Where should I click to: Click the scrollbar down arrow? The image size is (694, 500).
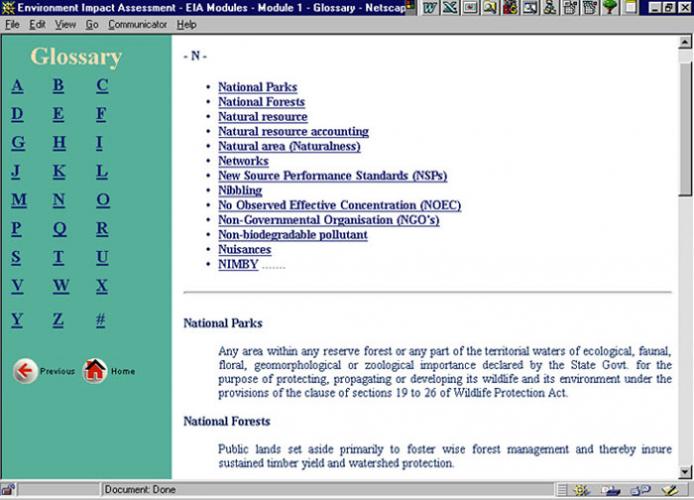pyautogui.click(x=685, y=472)
